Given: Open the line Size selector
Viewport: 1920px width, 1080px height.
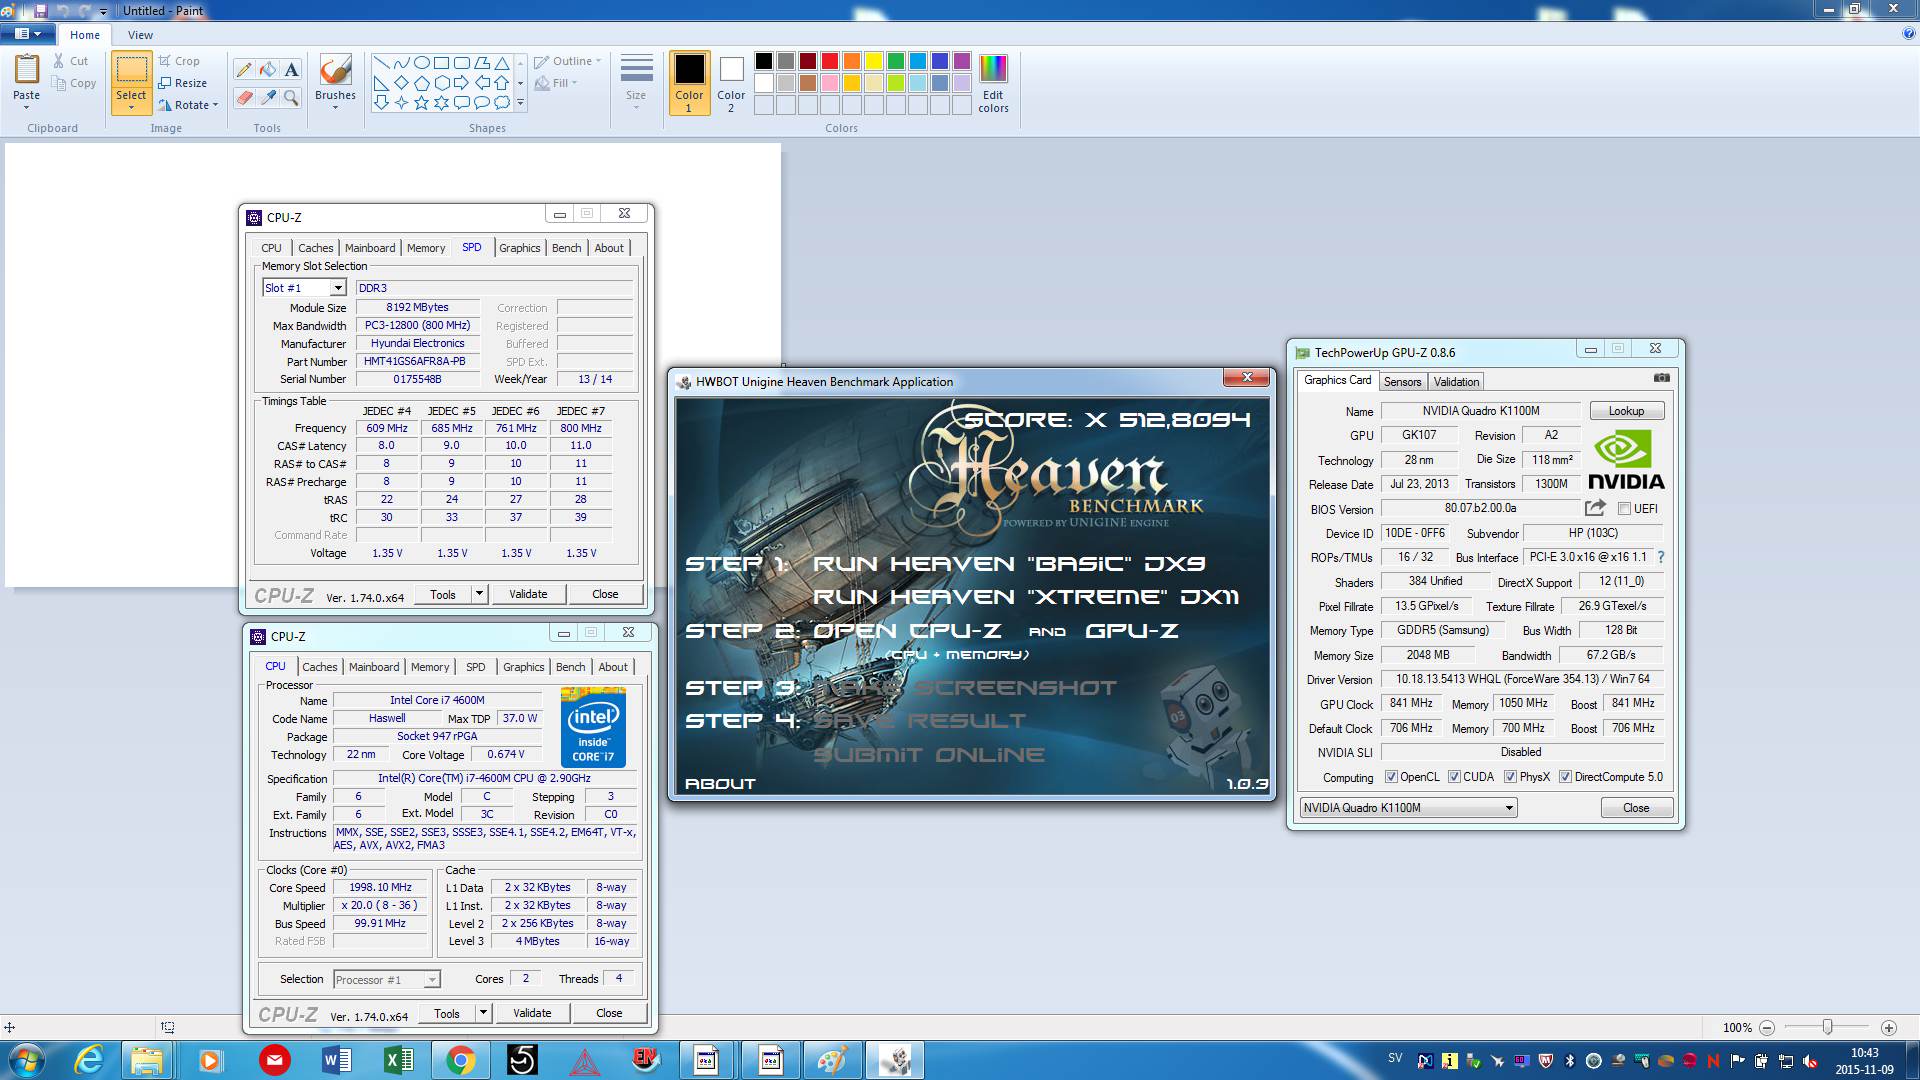Looking at the screenshot, I should [636, 83].
